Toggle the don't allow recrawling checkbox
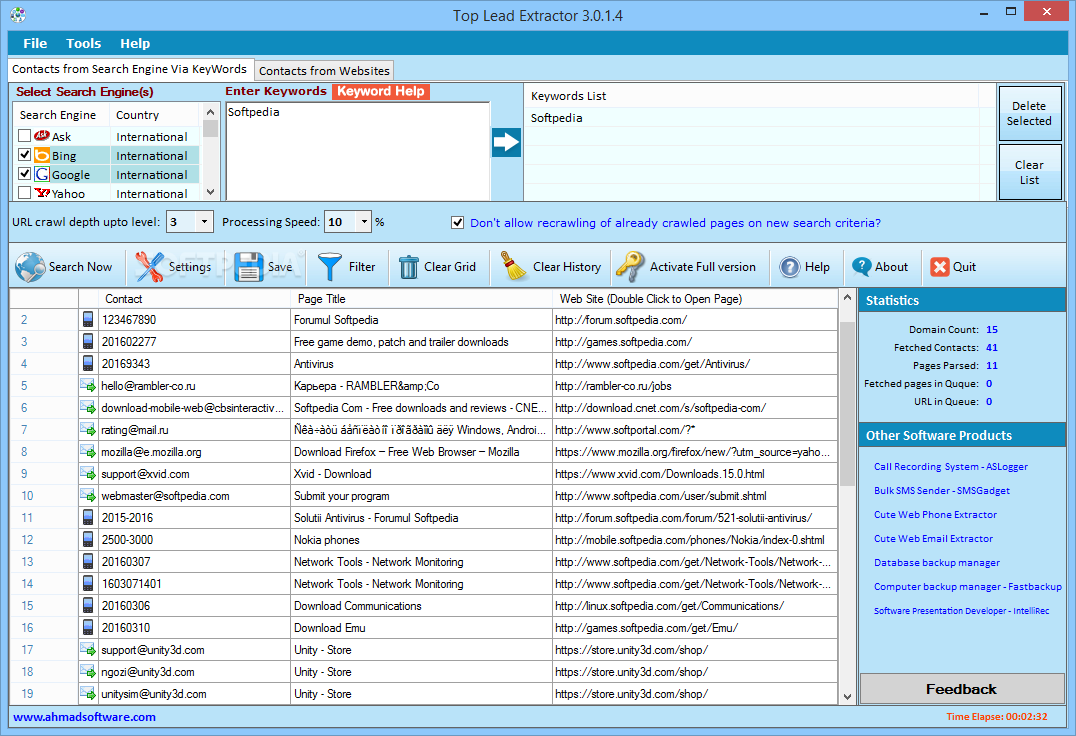Screen dimensions: 1076x736 [x=458, y=222]
